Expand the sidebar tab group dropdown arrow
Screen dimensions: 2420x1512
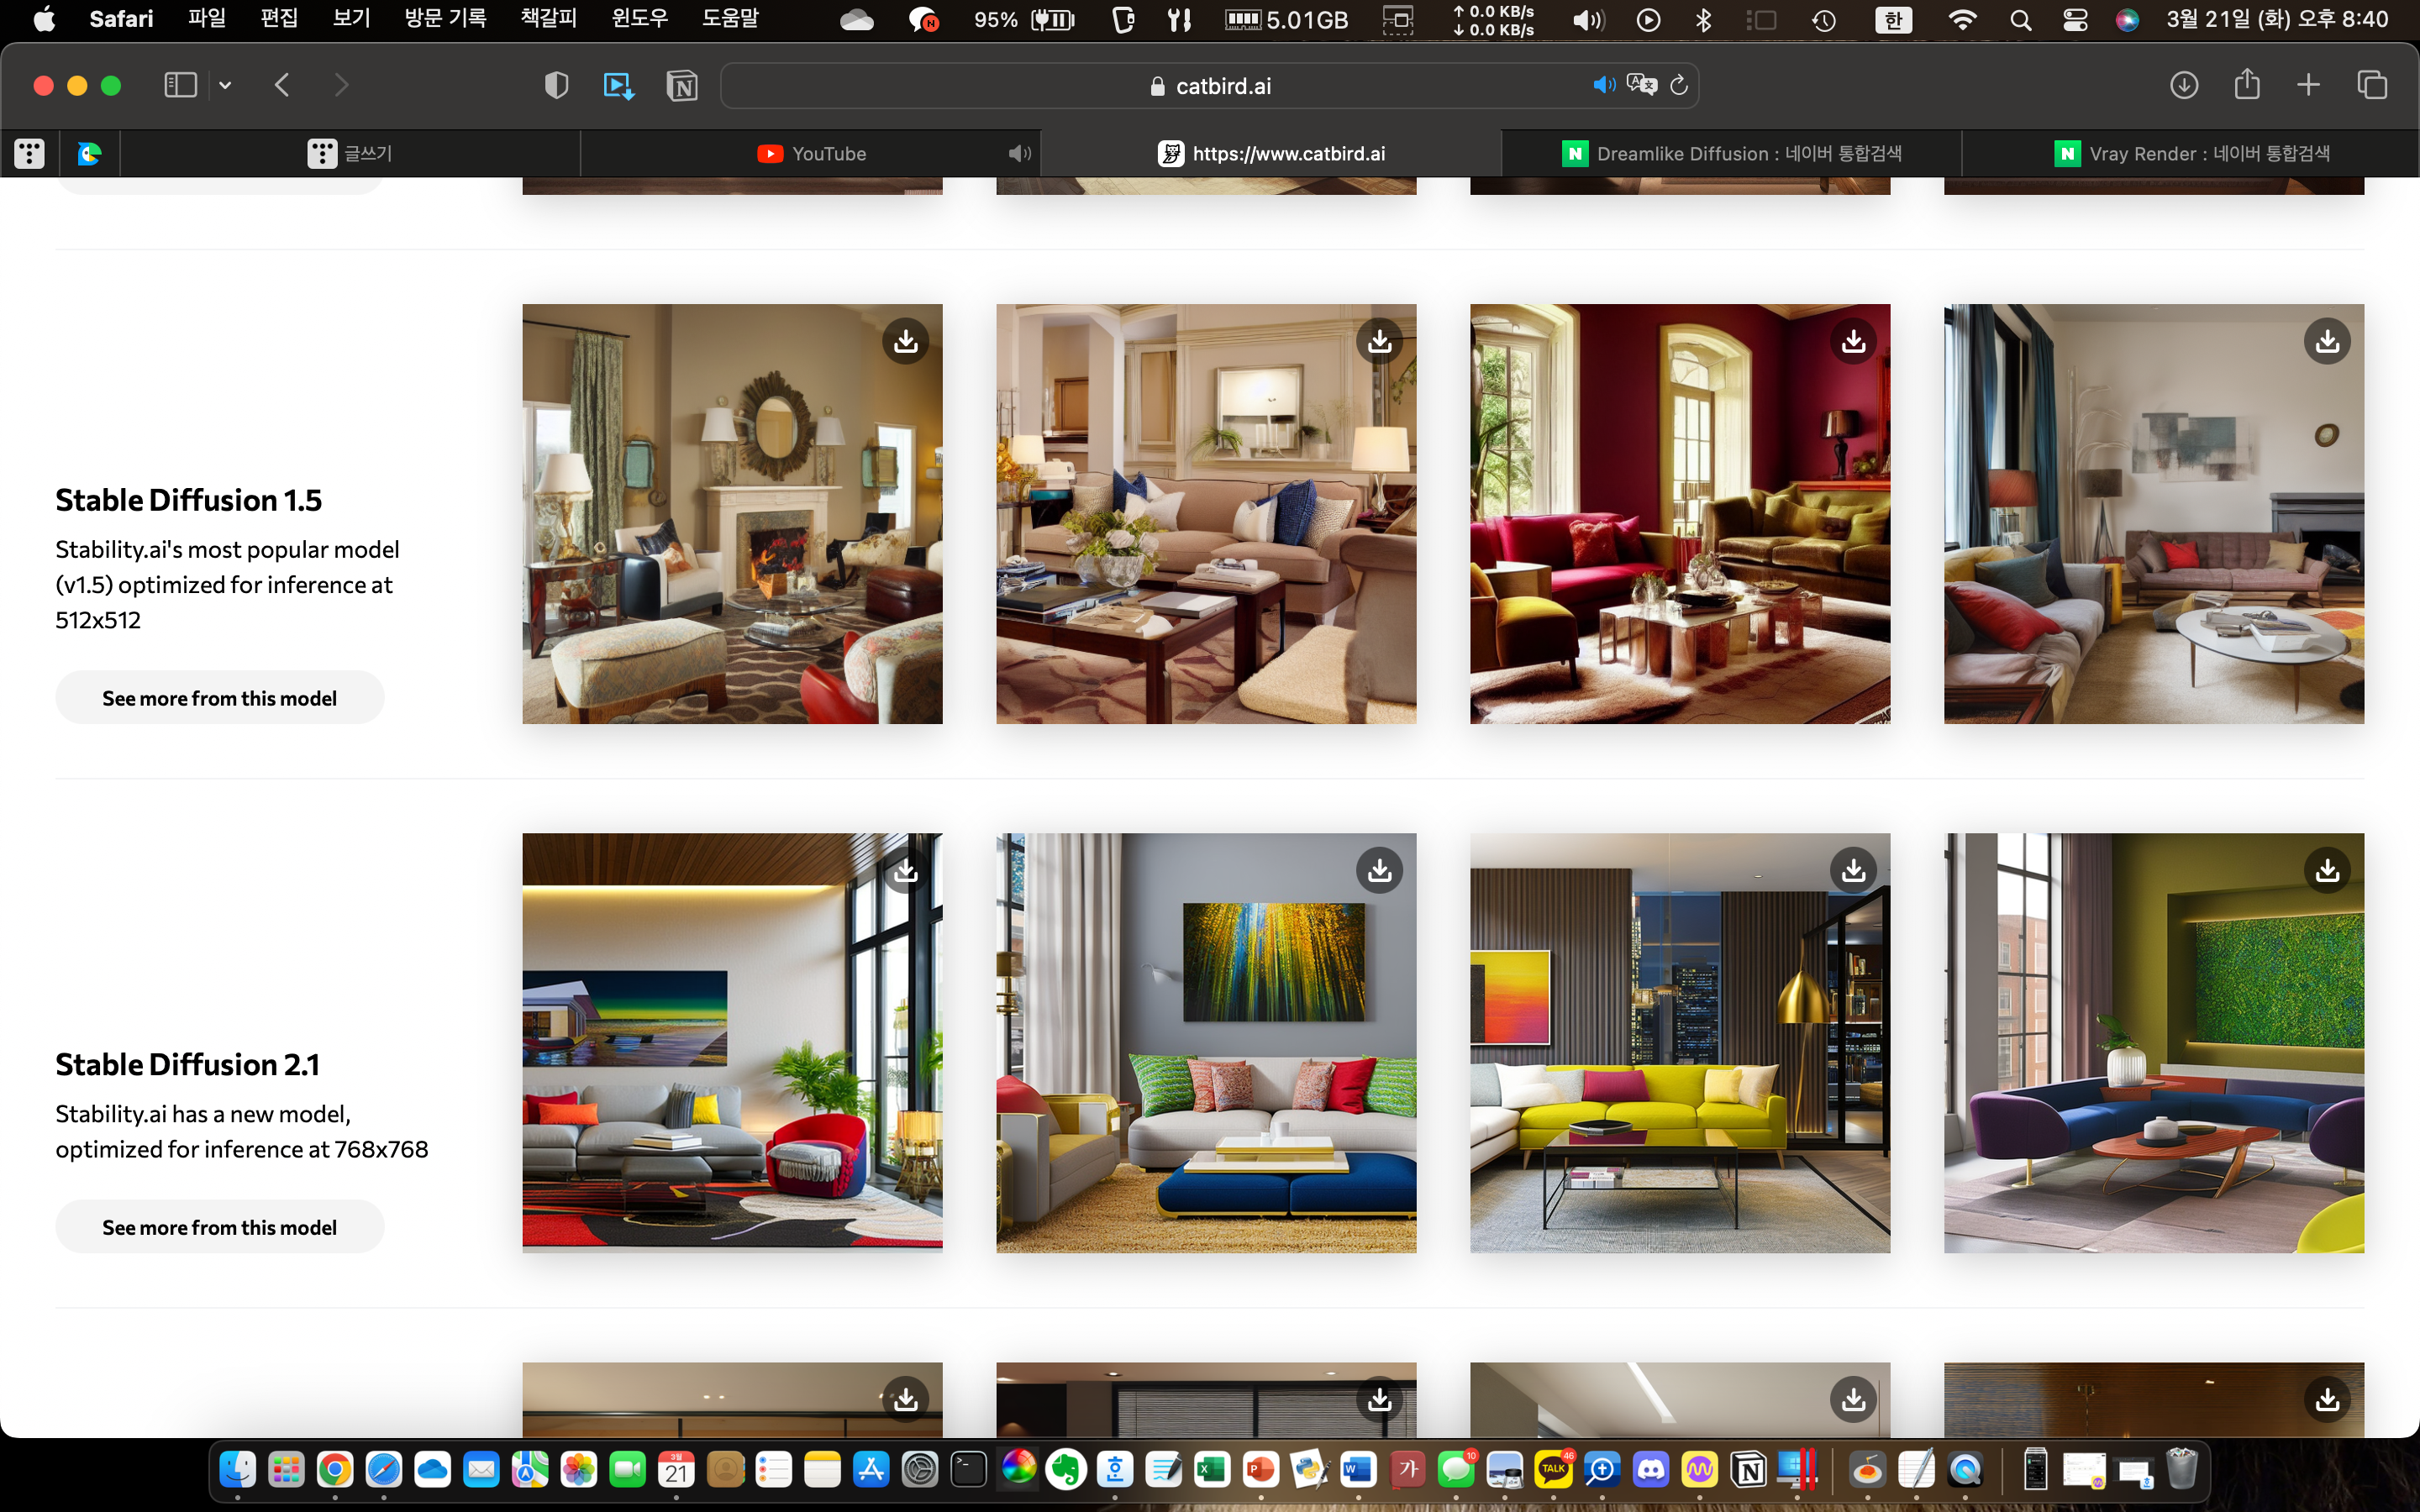[225, 85]
